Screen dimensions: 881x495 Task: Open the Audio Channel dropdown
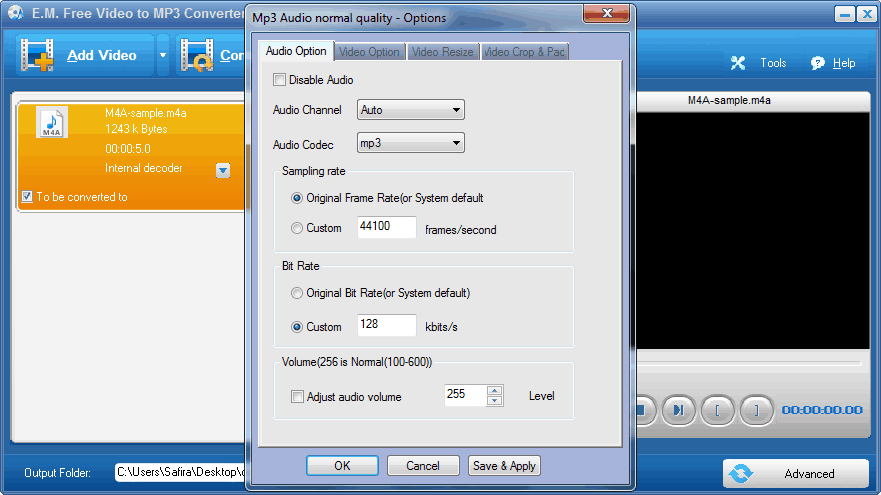click(x=411, y=110)
